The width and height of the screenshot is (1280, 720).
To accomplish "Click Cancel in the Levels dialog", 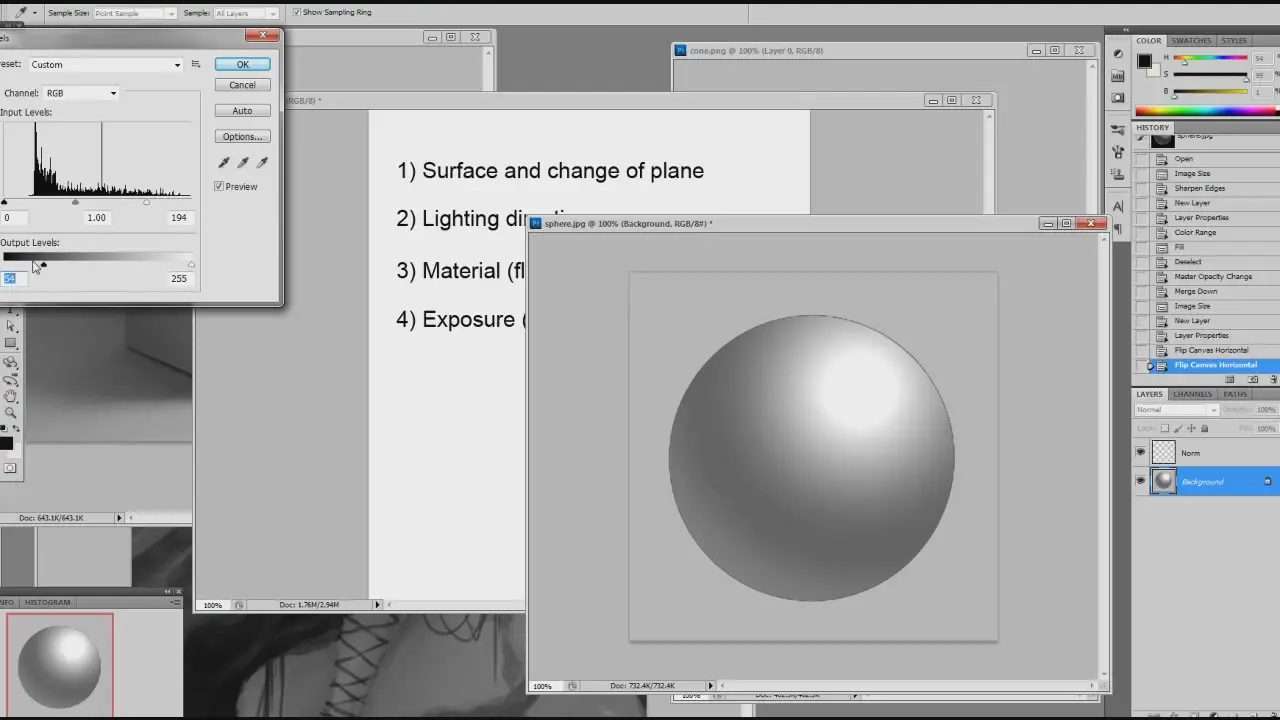I will click(242, 85).
